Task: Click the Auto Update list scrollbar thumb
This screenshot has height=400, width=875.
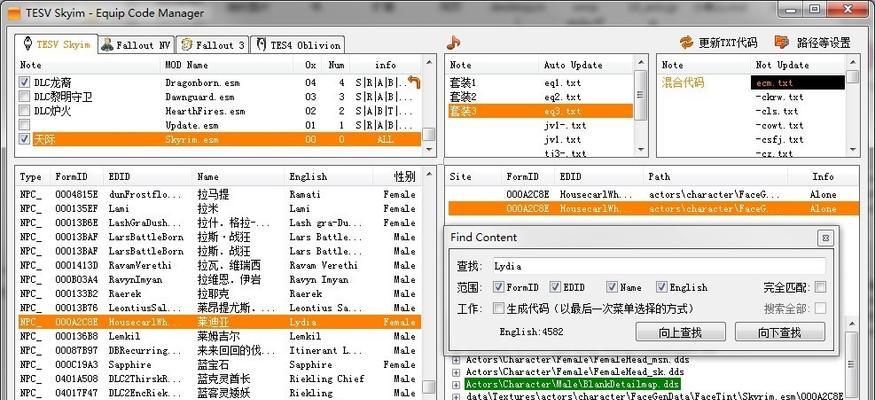Action: click(641, 95)
